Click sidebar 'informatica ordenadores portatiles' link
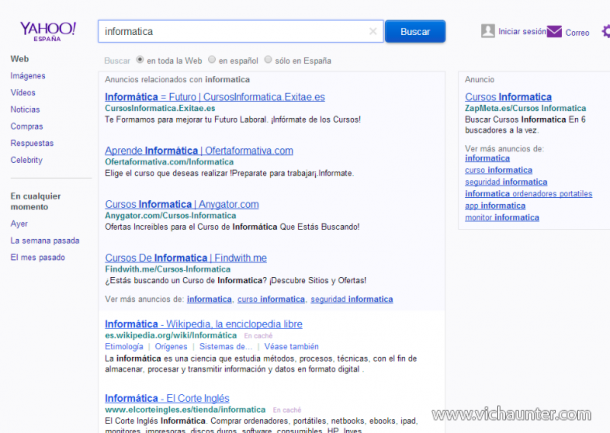 click(528, 194)
